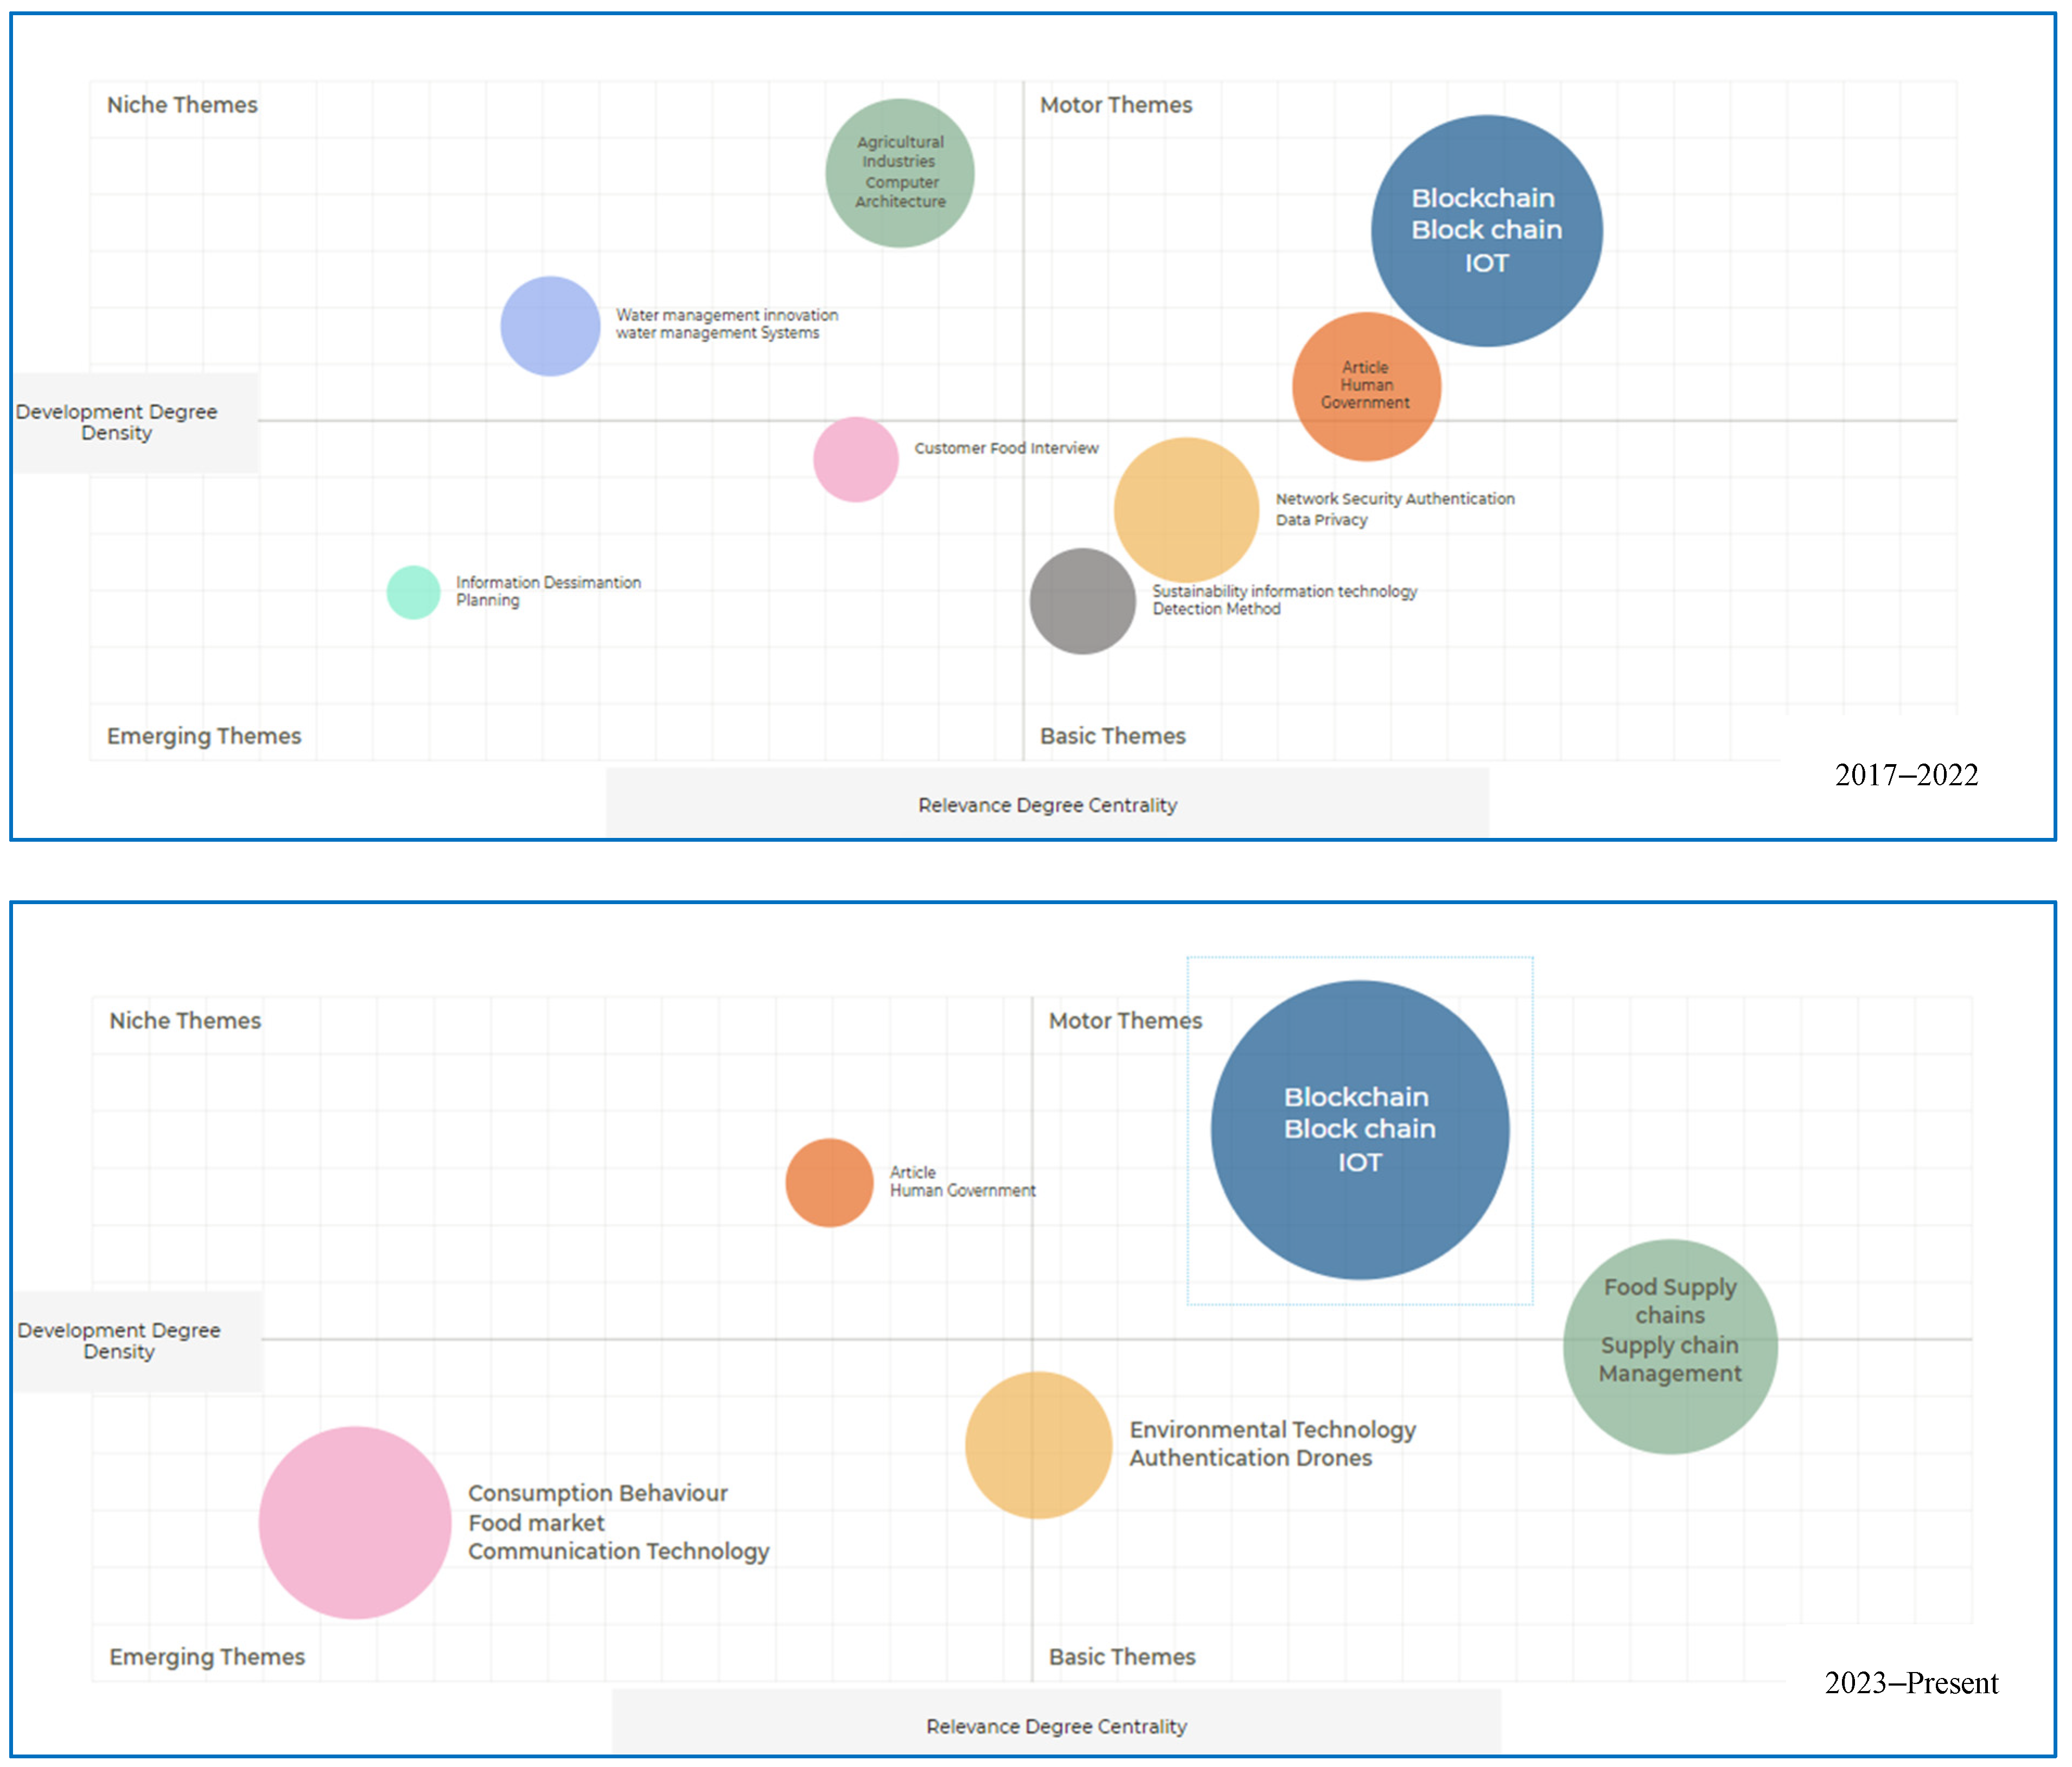Click the gray Sustainability information technology bubble

click(x=1082, y=602)
